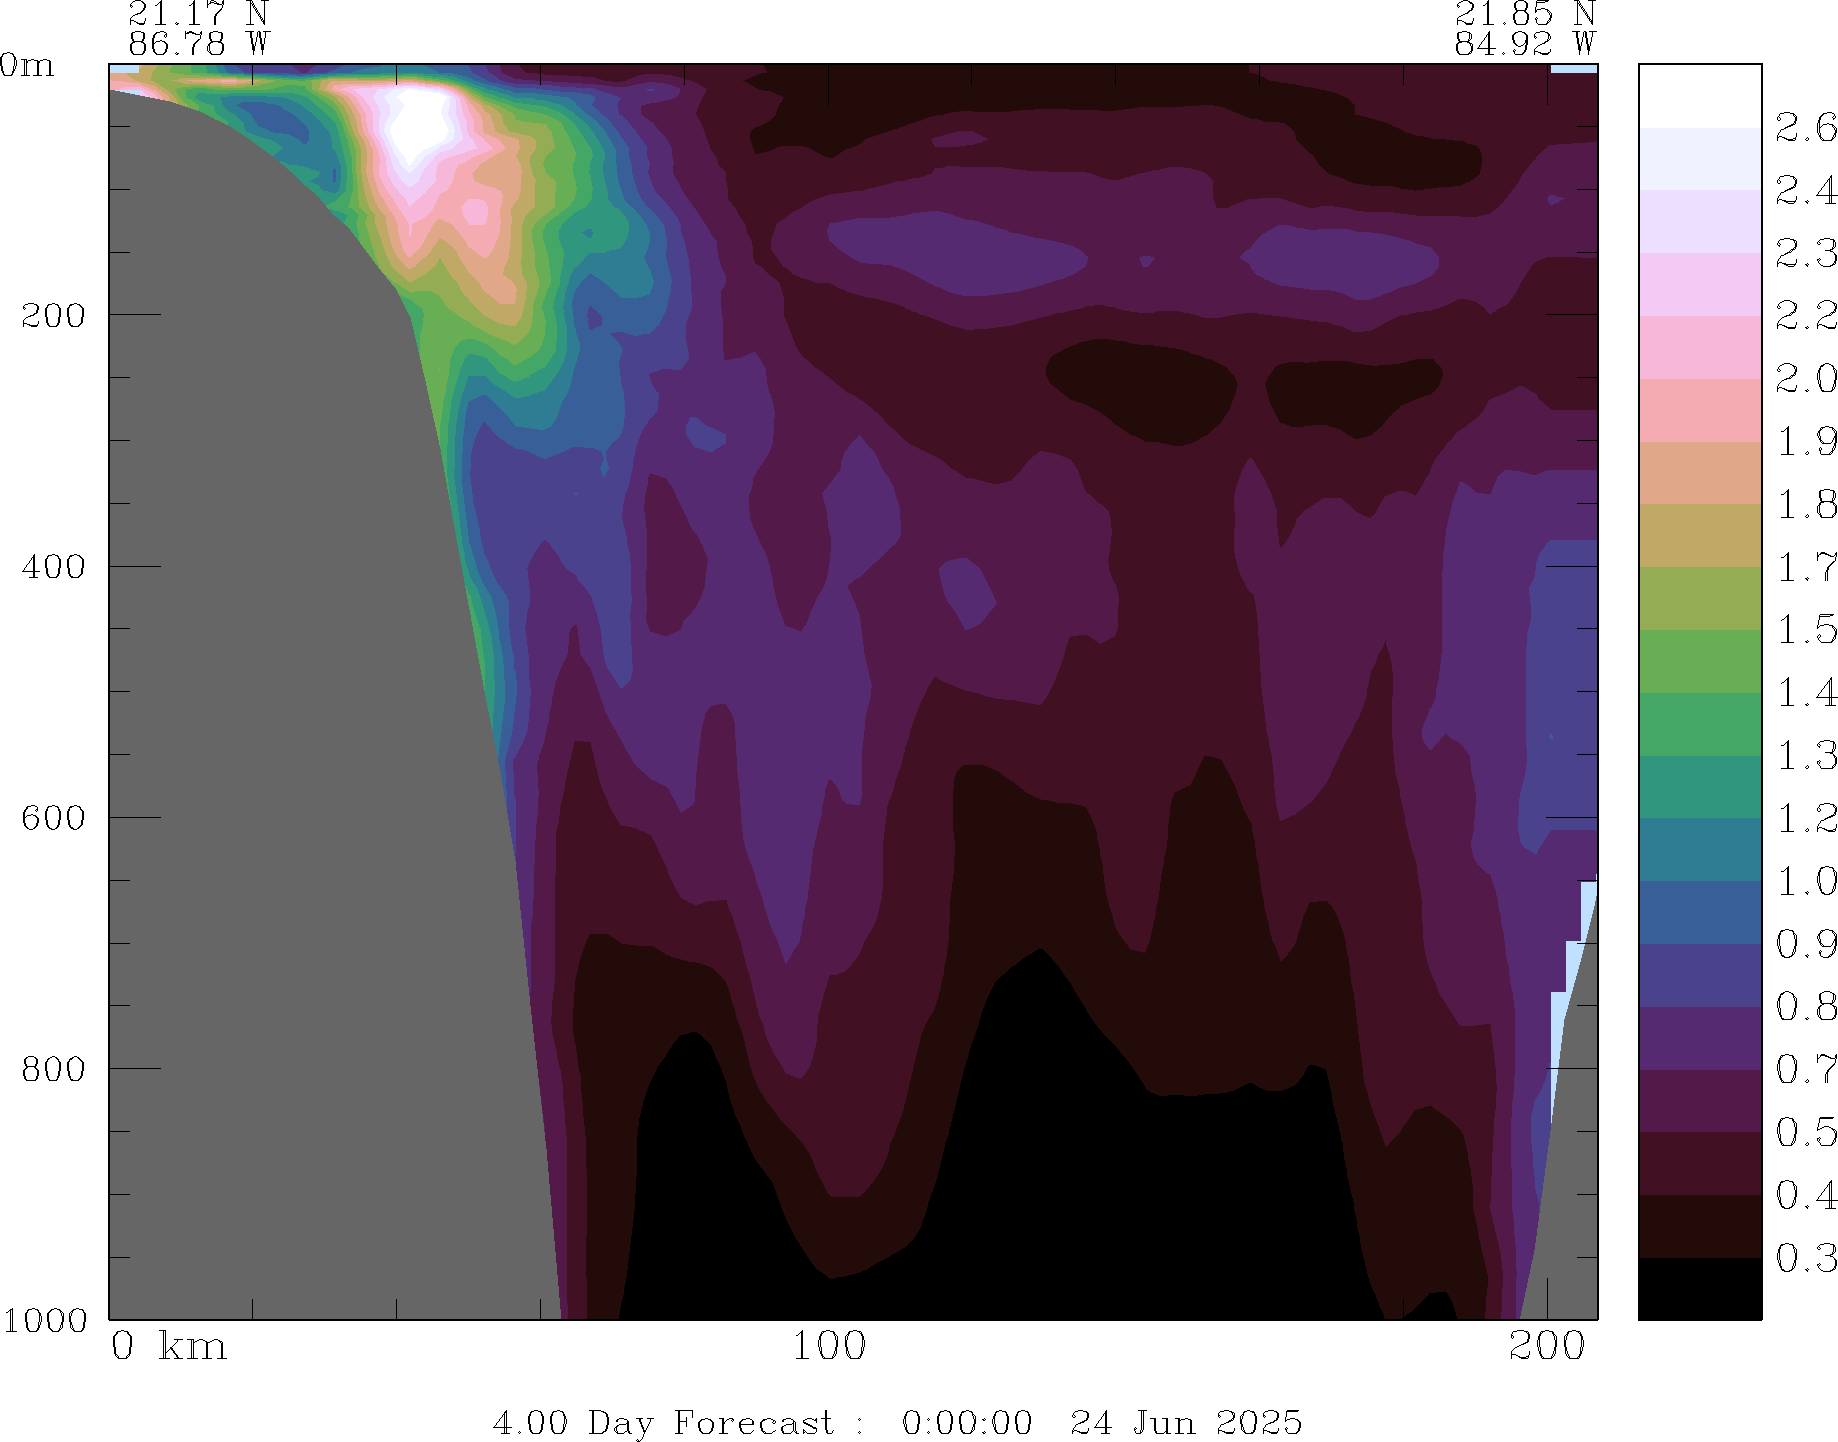Click the 21.17 N start coordinate label
Screen dimensions: 1838x1442
(198, 14)
